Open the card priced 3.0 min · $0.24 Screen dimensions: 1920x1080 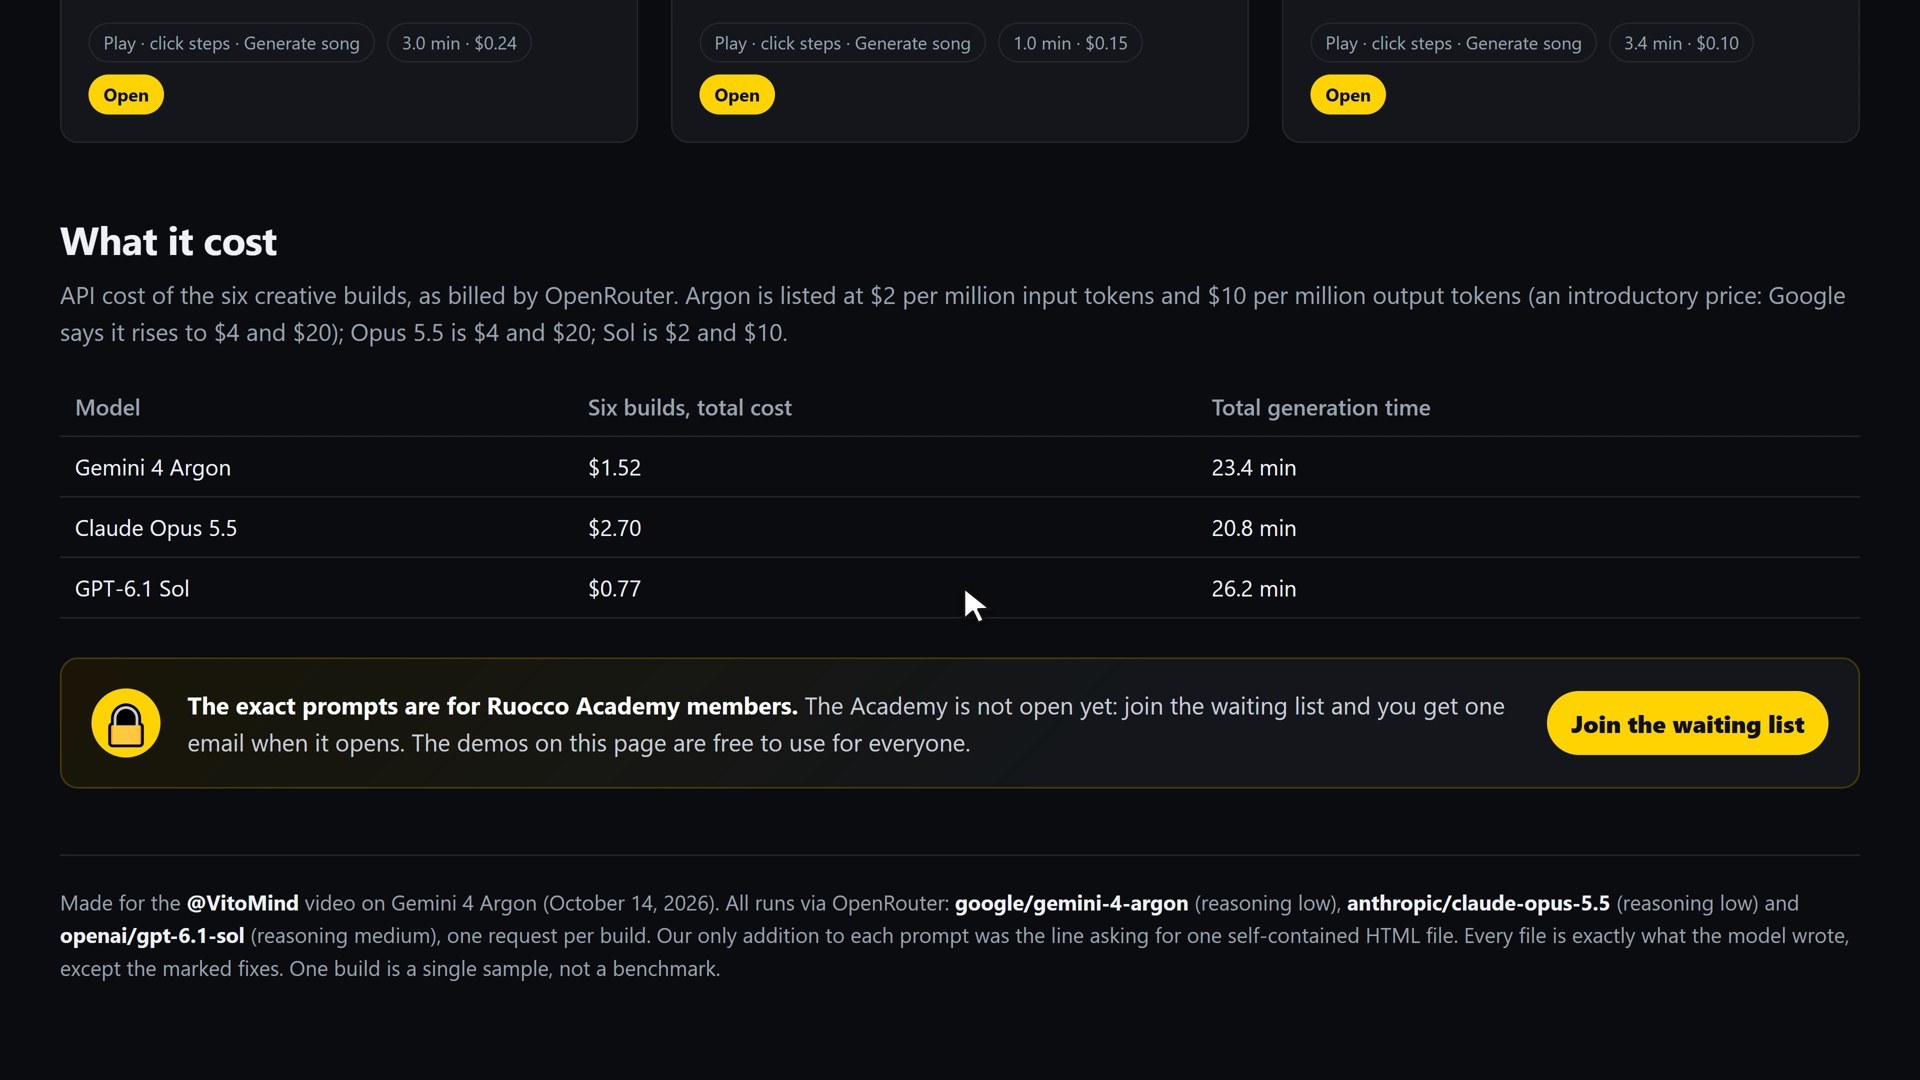click(126, 95)
